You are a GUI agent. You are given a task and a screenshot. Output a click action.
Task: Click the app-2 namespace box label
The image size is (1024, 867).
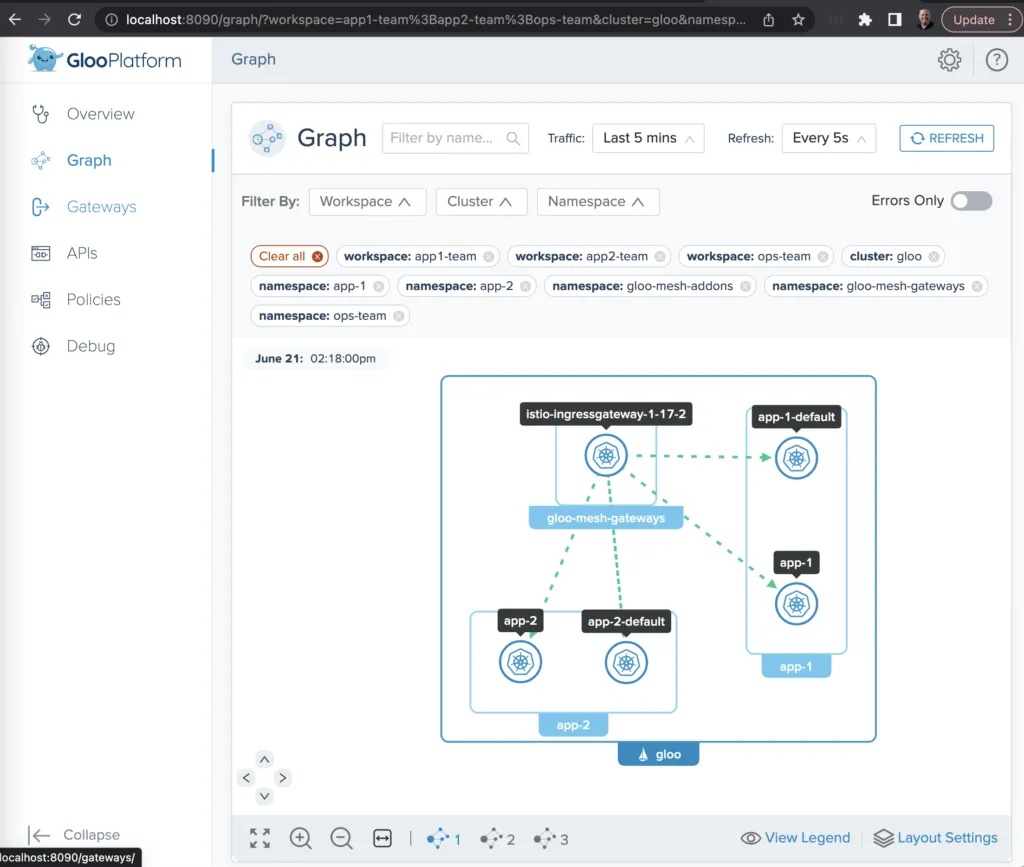(573, 725)
